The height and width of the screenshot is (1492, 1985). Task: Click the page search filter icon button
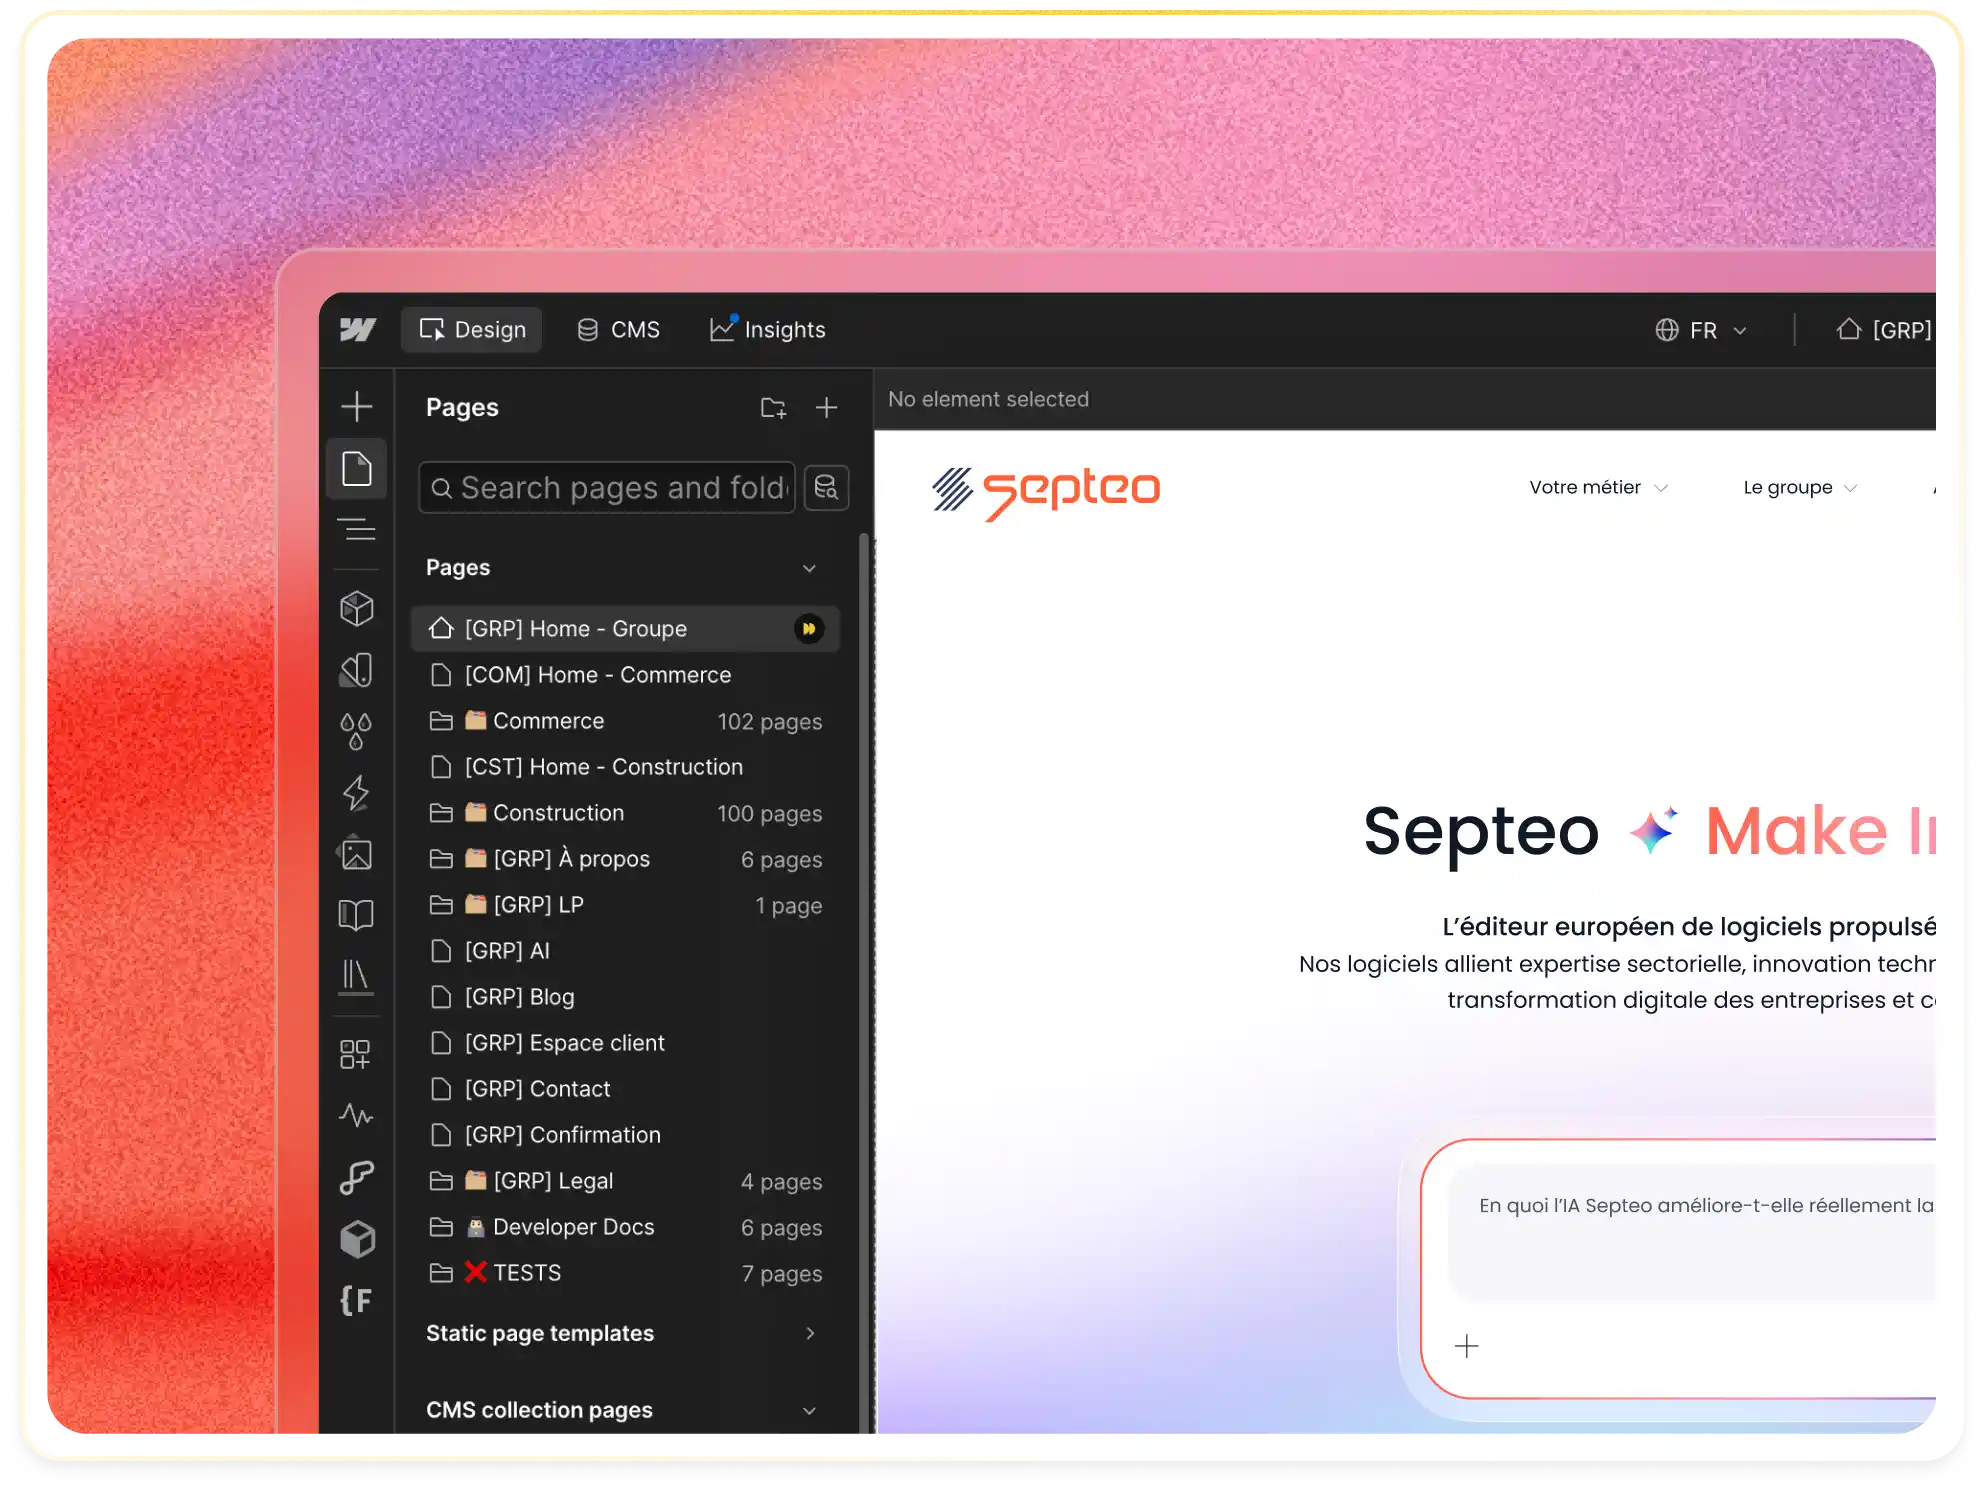point(826,488)
